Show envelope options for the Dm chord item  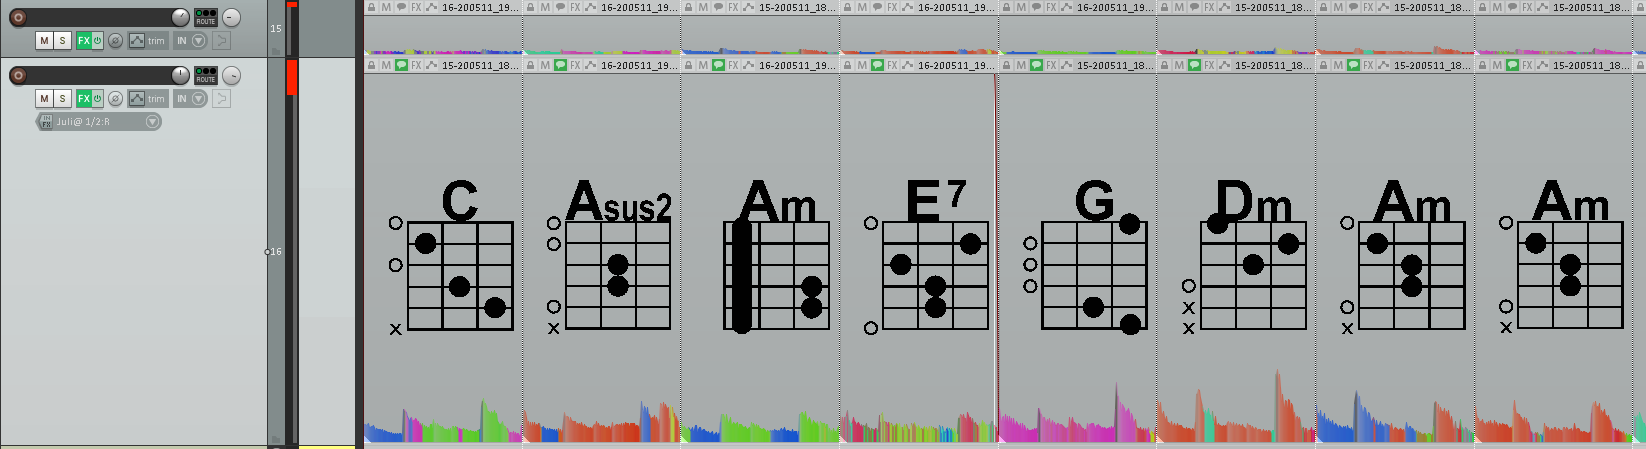[1224, 65]
